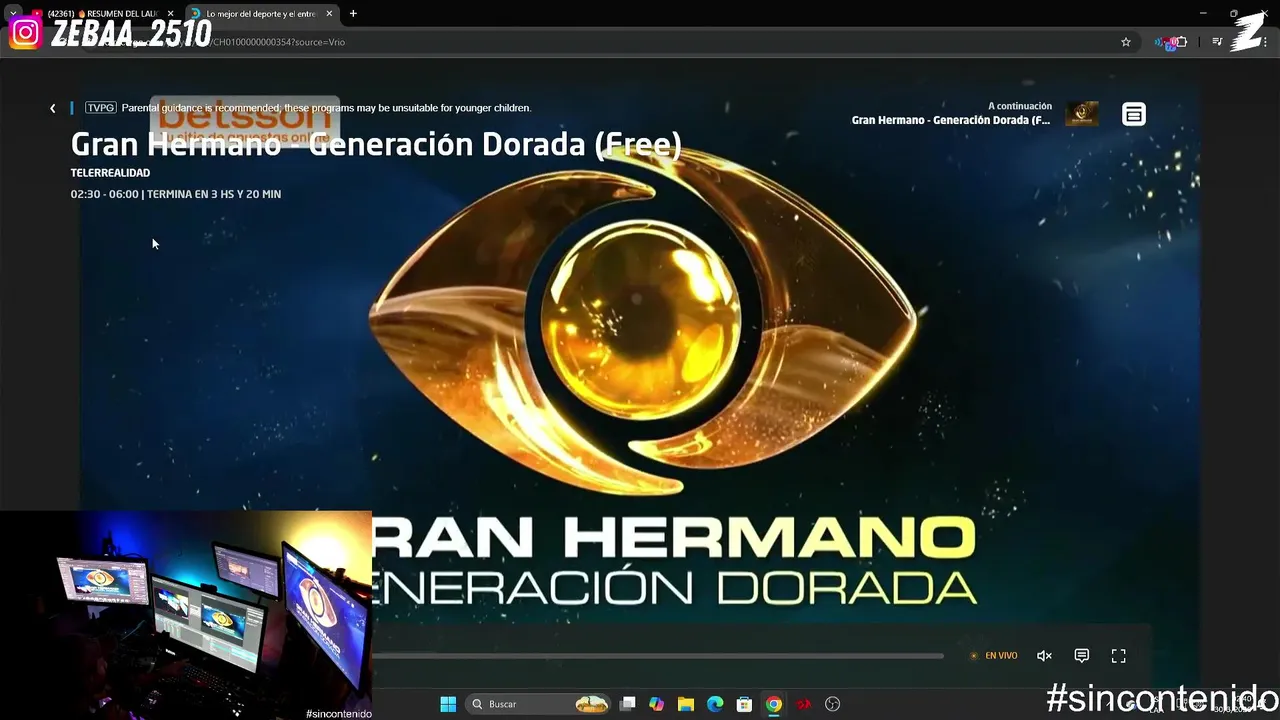Screen dimensions: 1280x720
Task: Click the taskbar Buscar search box
Action: tap(539, 704)
